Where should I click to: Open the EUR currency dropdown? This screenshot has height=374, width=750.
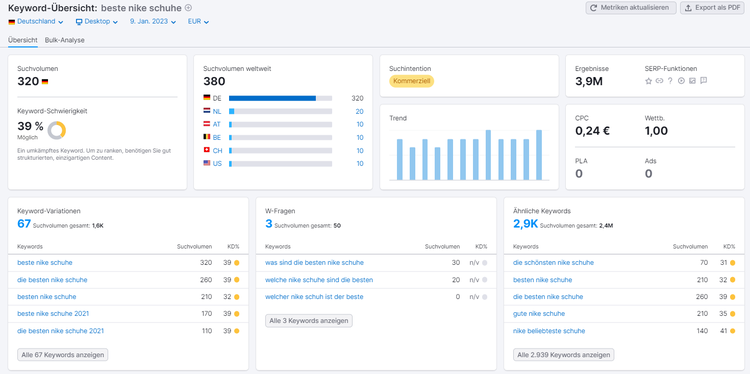[198, 22]
